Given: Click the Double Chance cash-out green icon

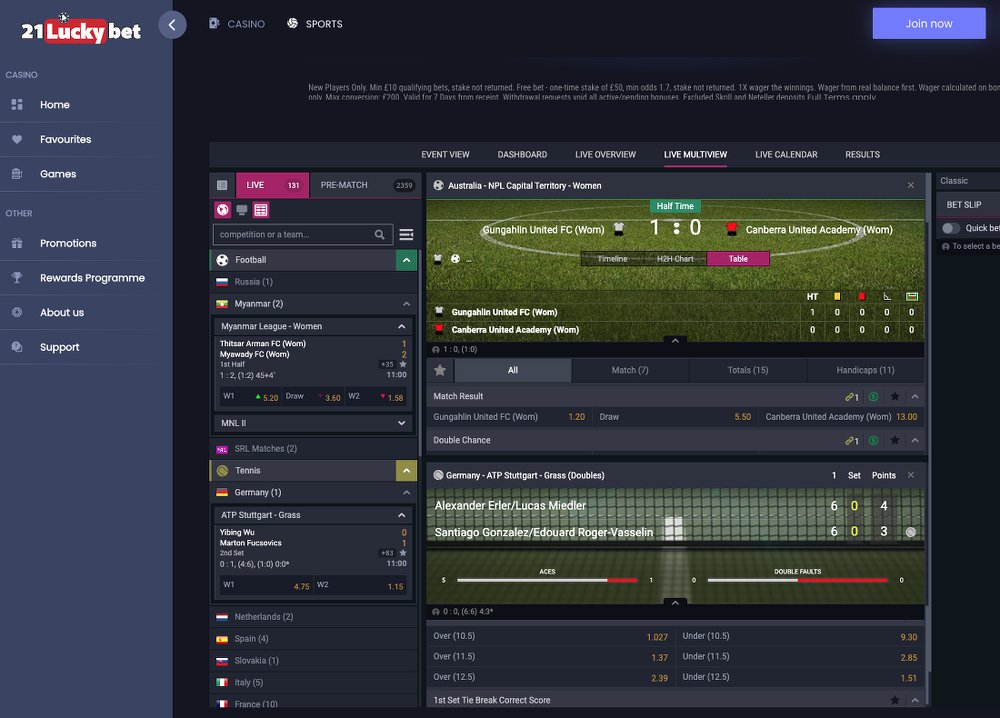Looking at the screenshot, I should pyautogui.click(x=874, y=440).
